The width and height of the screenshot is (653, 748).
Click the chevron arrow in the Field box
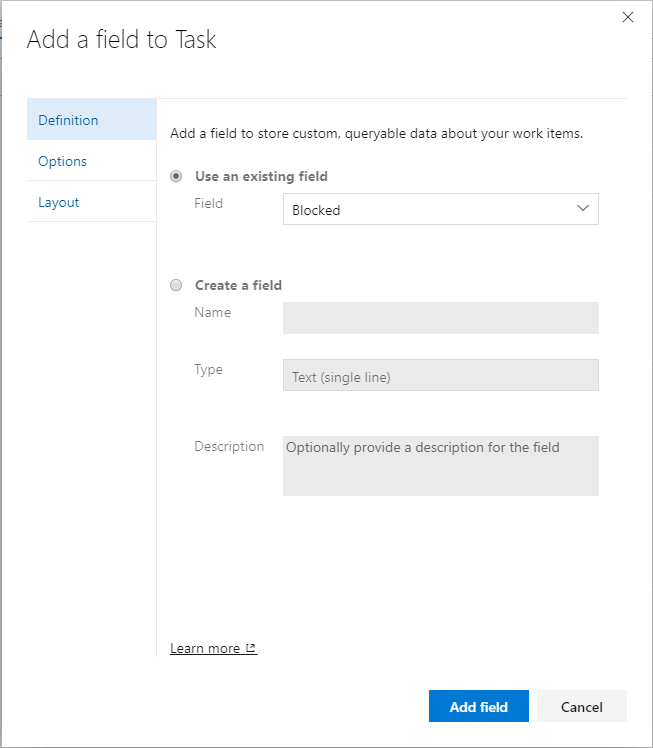tap(583, 209)
